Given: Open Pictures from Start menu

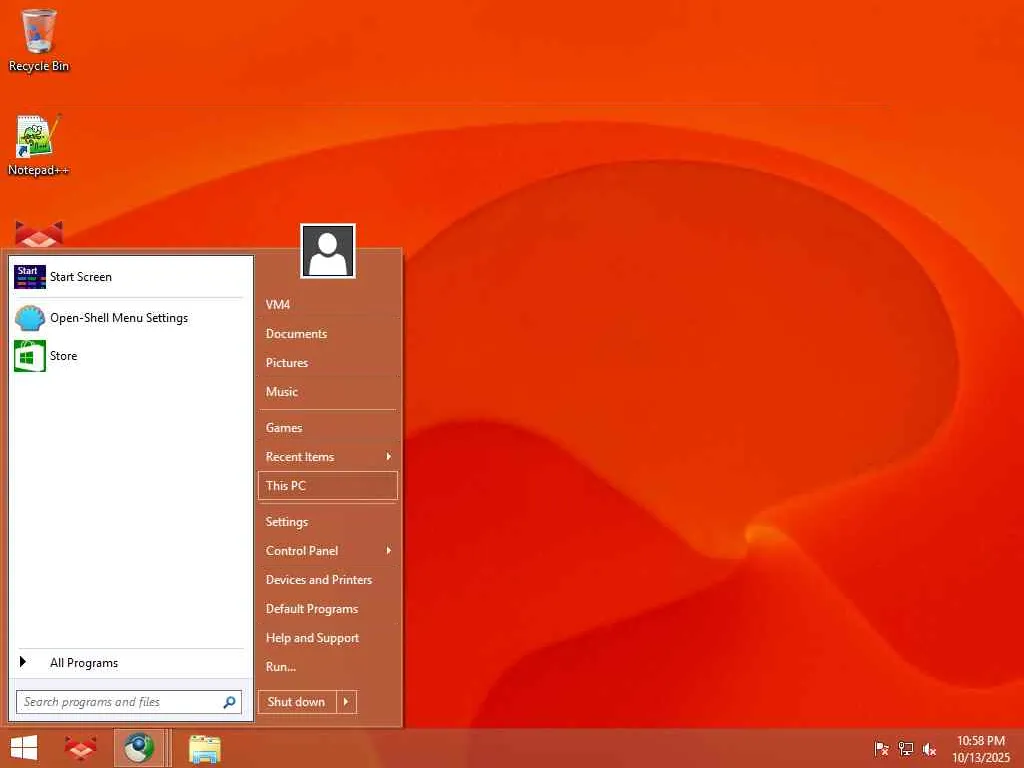Looking at the screenshot, I should click(x=328, y=362).
